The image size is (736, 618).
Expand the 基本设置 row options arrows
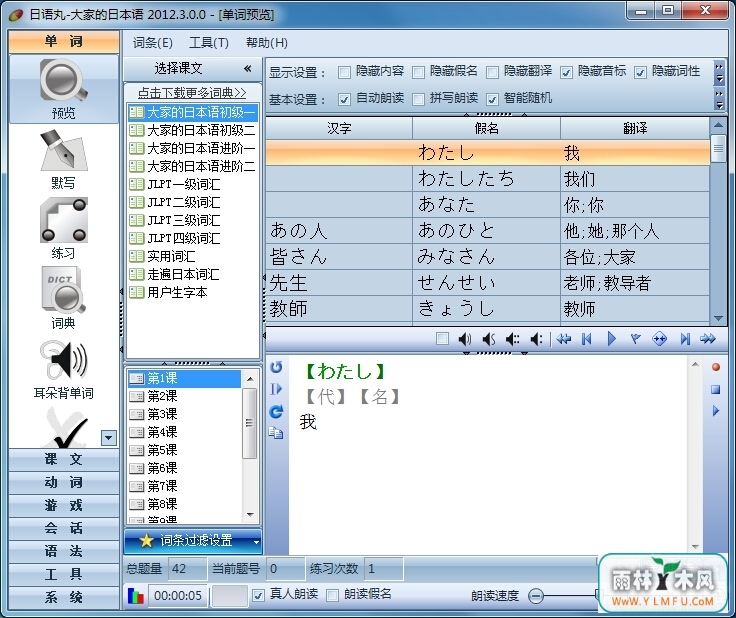coord(719,99)
